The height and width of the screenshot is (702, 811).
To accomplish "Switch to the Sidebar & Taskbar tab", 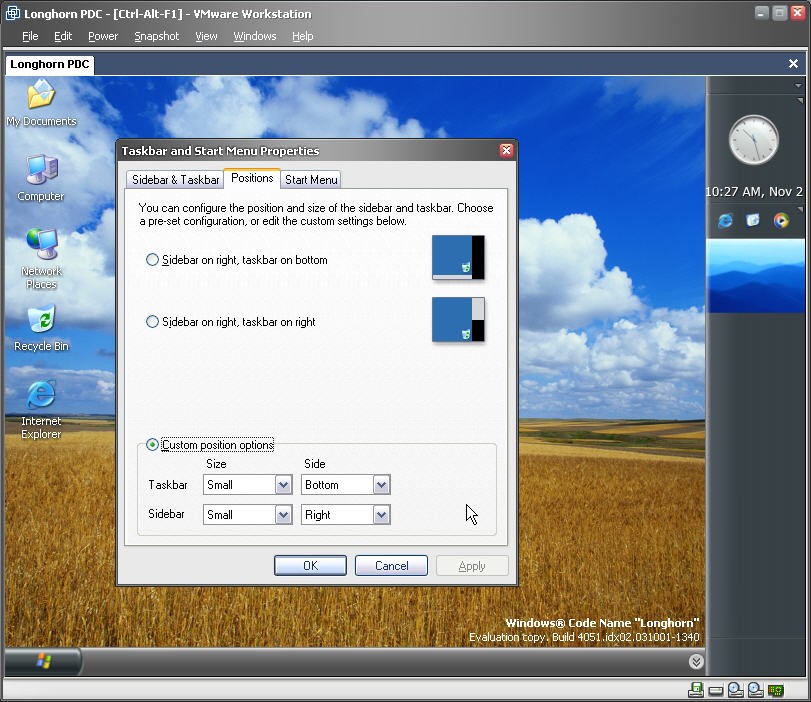I will tap(175, 180).
